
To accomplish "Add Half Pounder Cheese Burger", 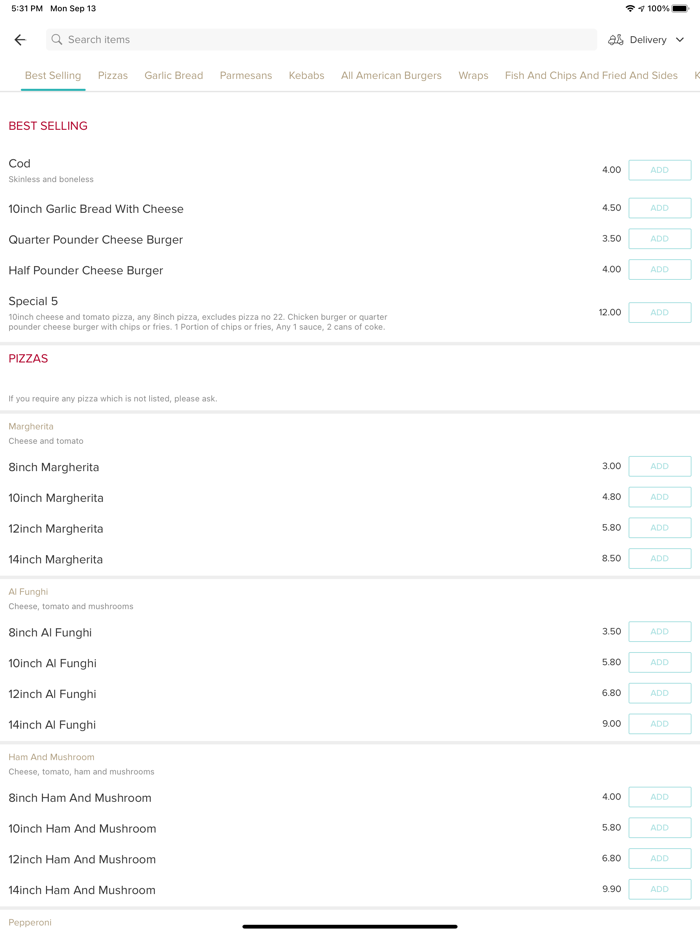I will [659, 269].
